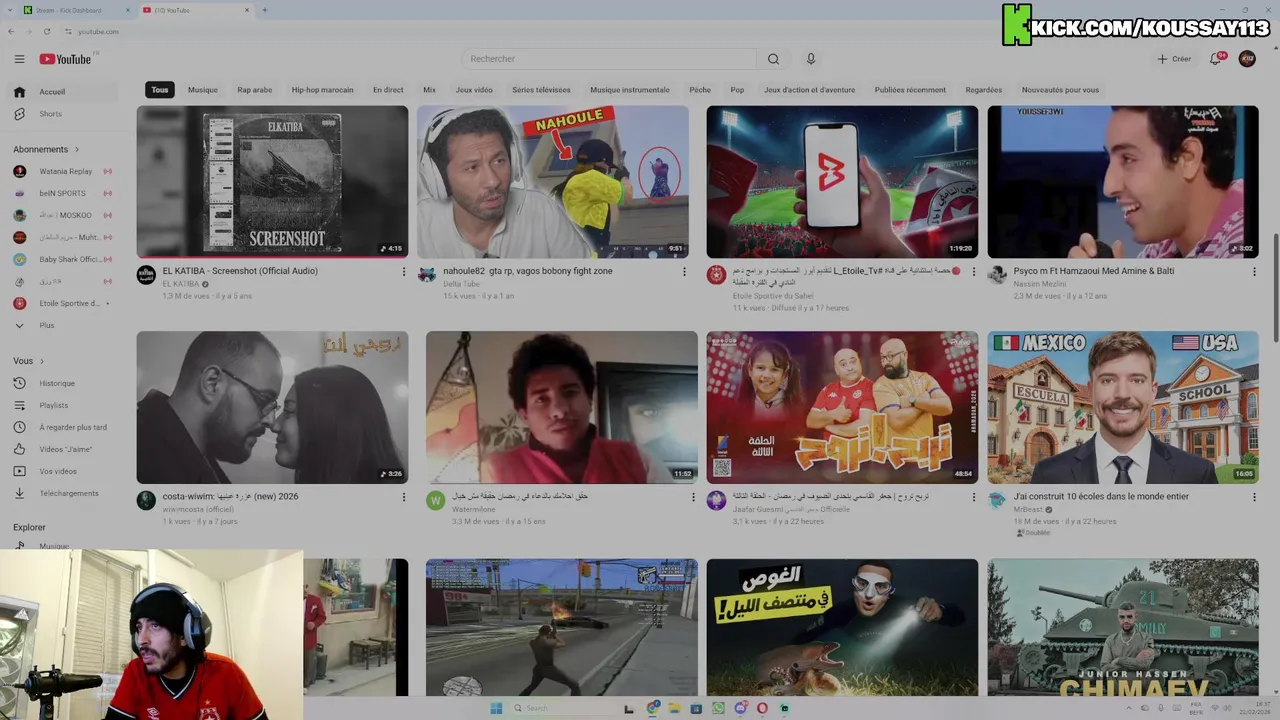Open Nassim Mezlini channel link
The height and width of the screenshot is (720, 1280).
pos(1040,284)
